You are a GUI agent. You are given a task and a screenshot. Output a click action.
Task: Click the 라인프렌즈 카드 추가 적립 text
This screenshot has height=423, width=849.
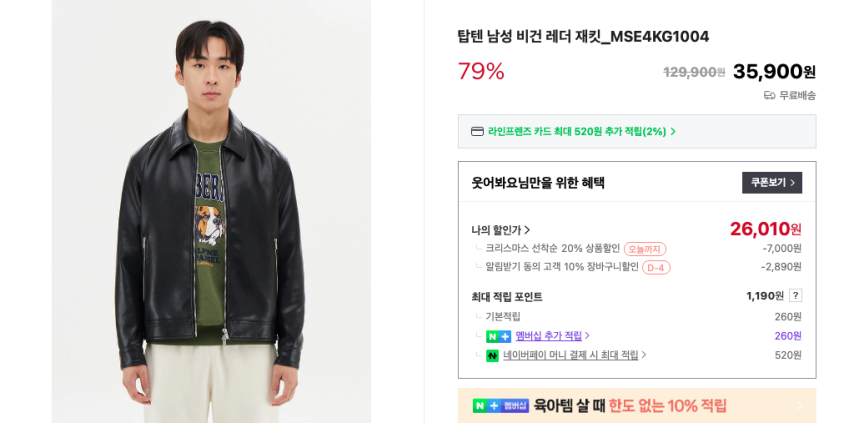[576, 132]
